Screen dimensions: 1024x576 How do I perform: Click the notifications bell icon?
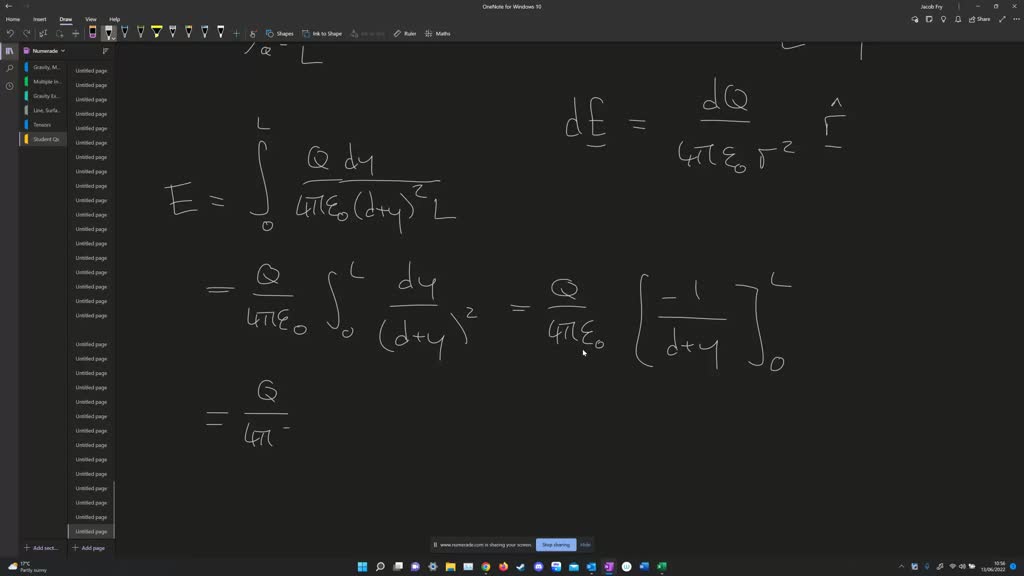point(957,19)
